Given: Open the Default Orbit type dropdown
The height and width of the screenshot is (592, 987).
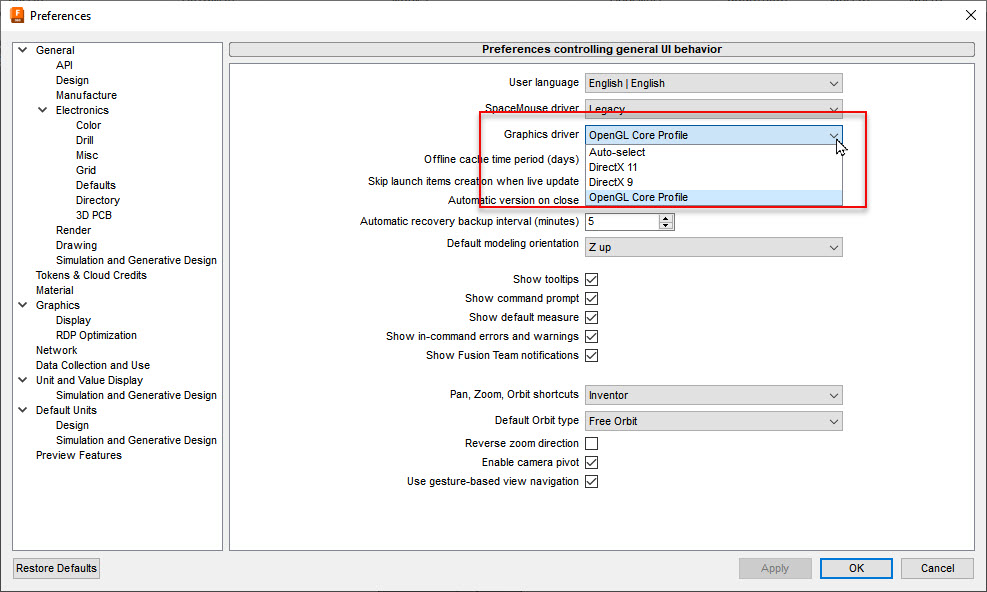Looking at the screenshot, I should [x=714, y=421].
